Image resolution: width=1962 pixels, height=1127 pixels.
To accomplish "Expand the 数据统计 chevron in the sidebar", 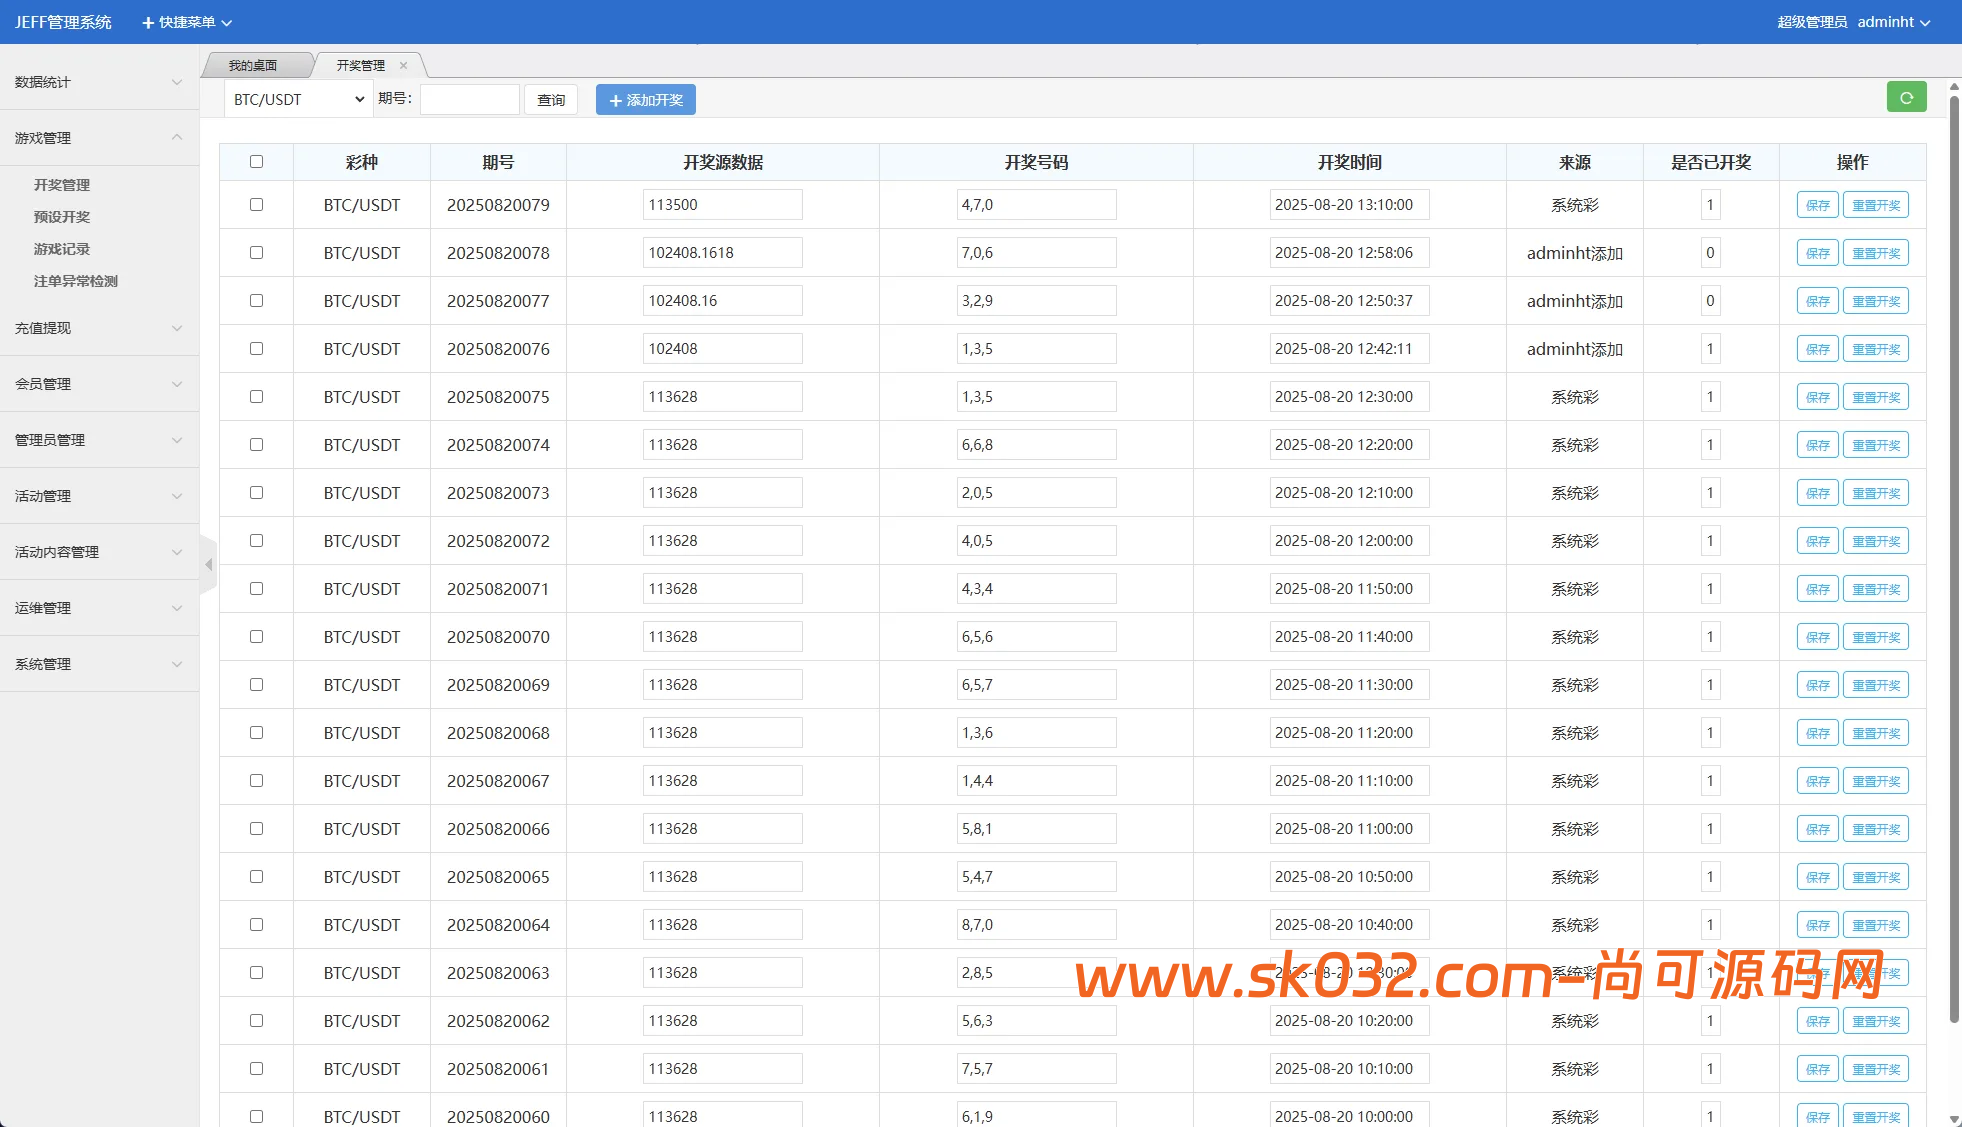I will click(x=177, y=82).
